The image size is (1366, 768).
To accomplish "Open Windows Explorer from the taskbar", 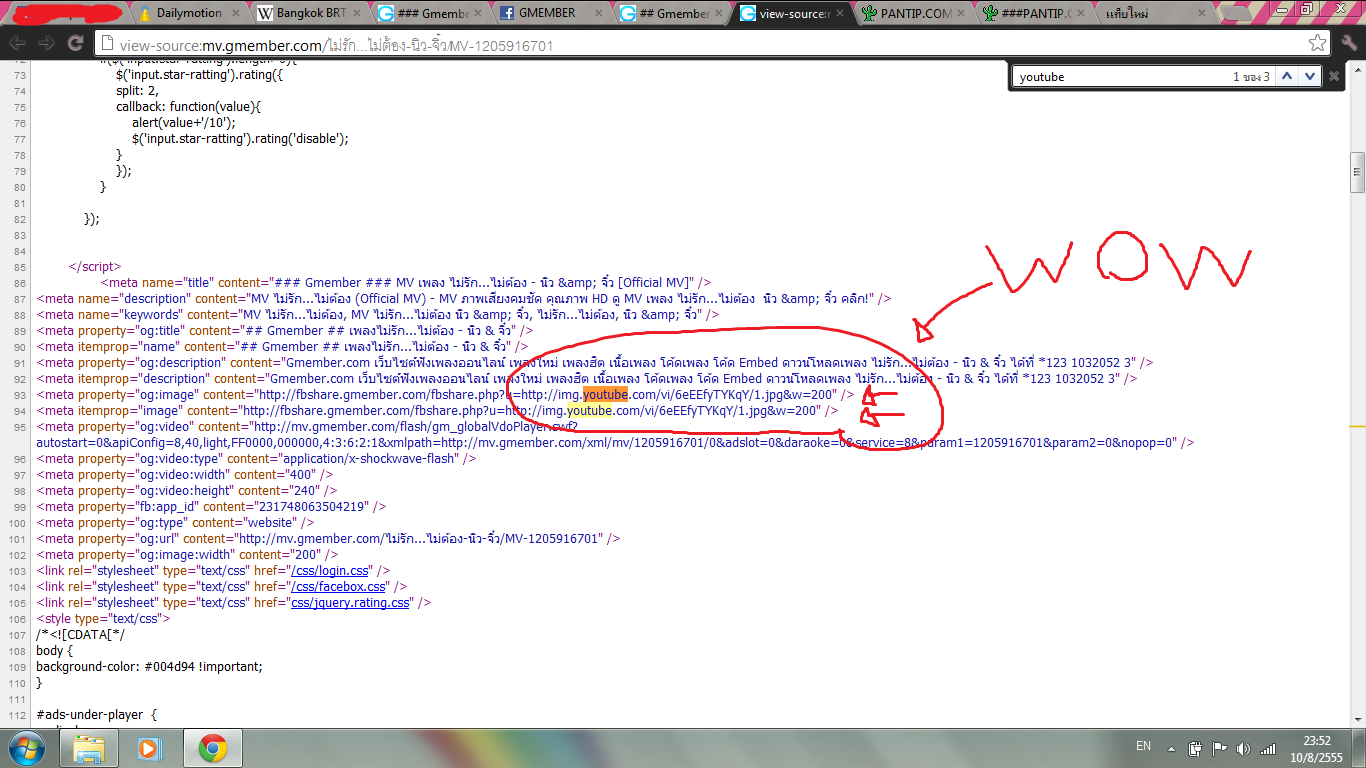I will coord(89,748).
